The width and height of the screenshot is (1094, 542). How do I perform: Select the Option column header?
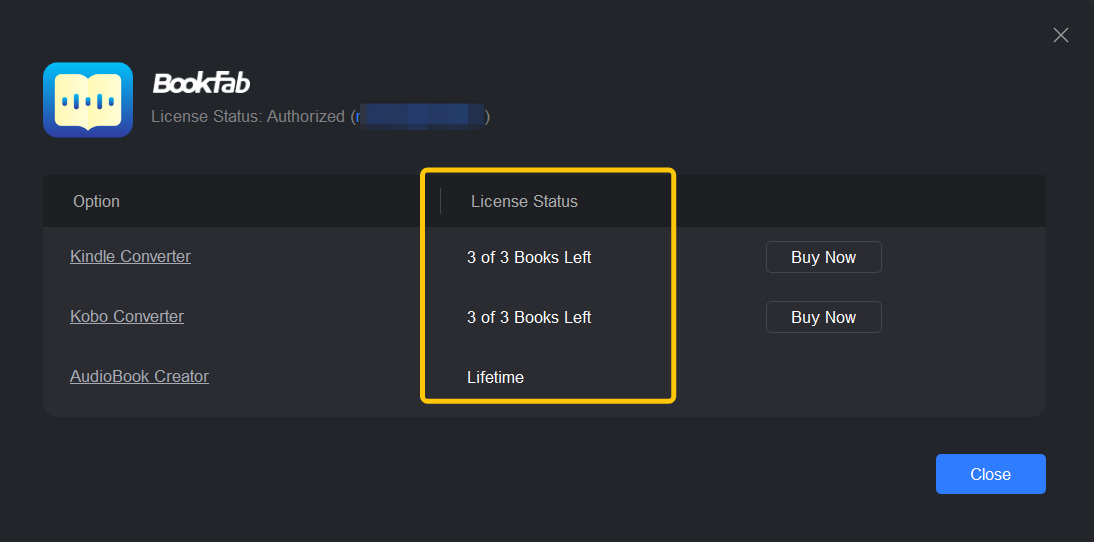tap(96, 201)
